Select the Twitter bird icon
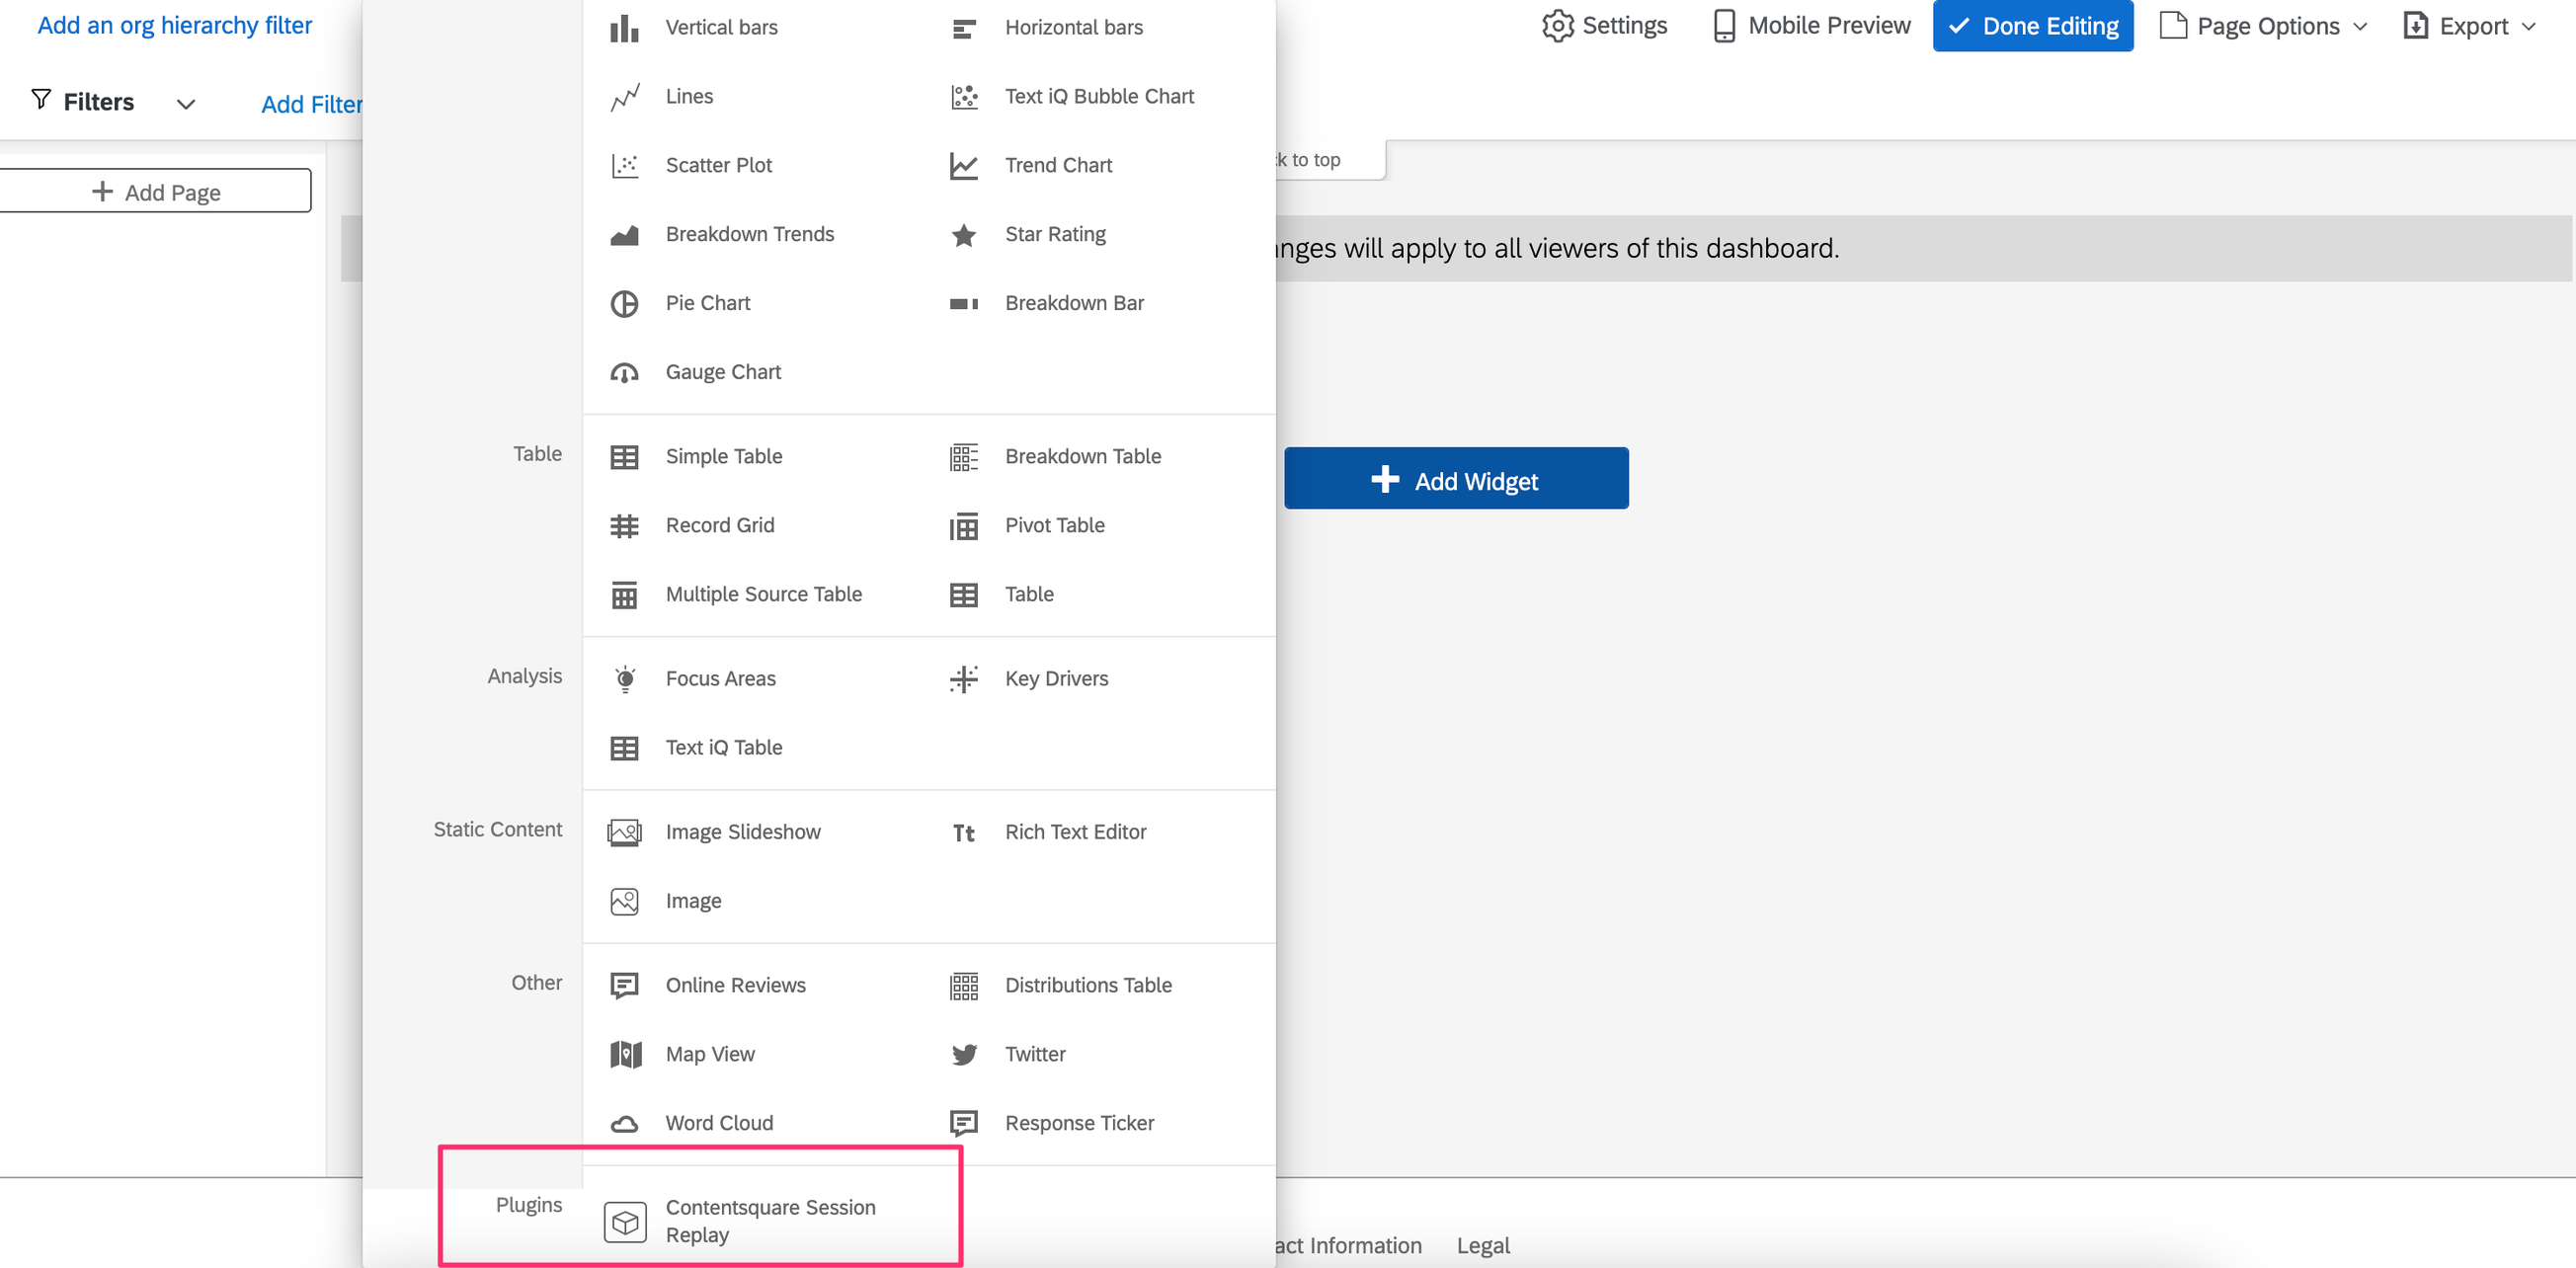Viewport: 2576px width, 1268px height. coord(963,1054)
